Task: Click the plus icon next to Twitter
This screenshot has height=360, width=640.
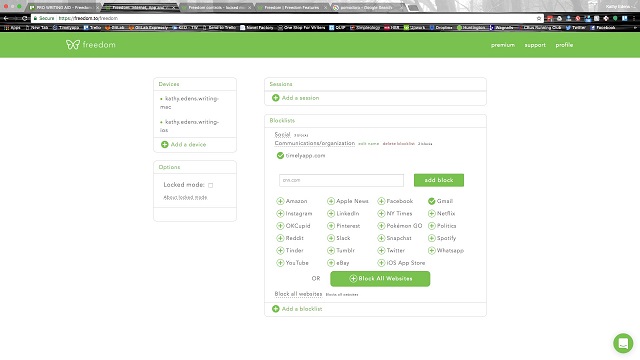Action: 381,251
